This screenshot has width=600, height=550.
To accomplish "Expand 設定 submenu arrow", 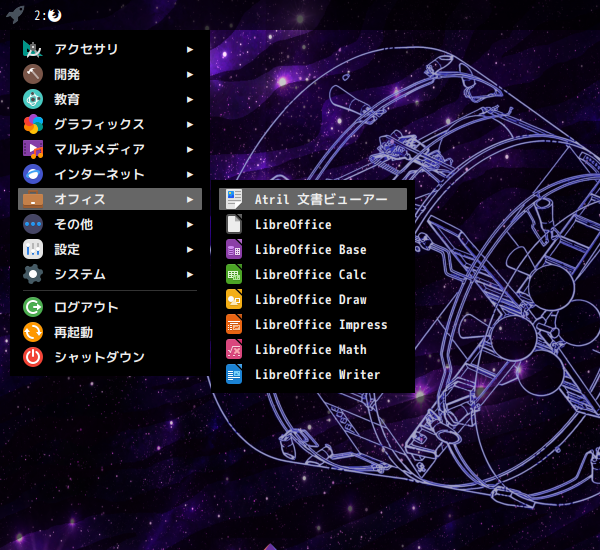I will (190, 250).
